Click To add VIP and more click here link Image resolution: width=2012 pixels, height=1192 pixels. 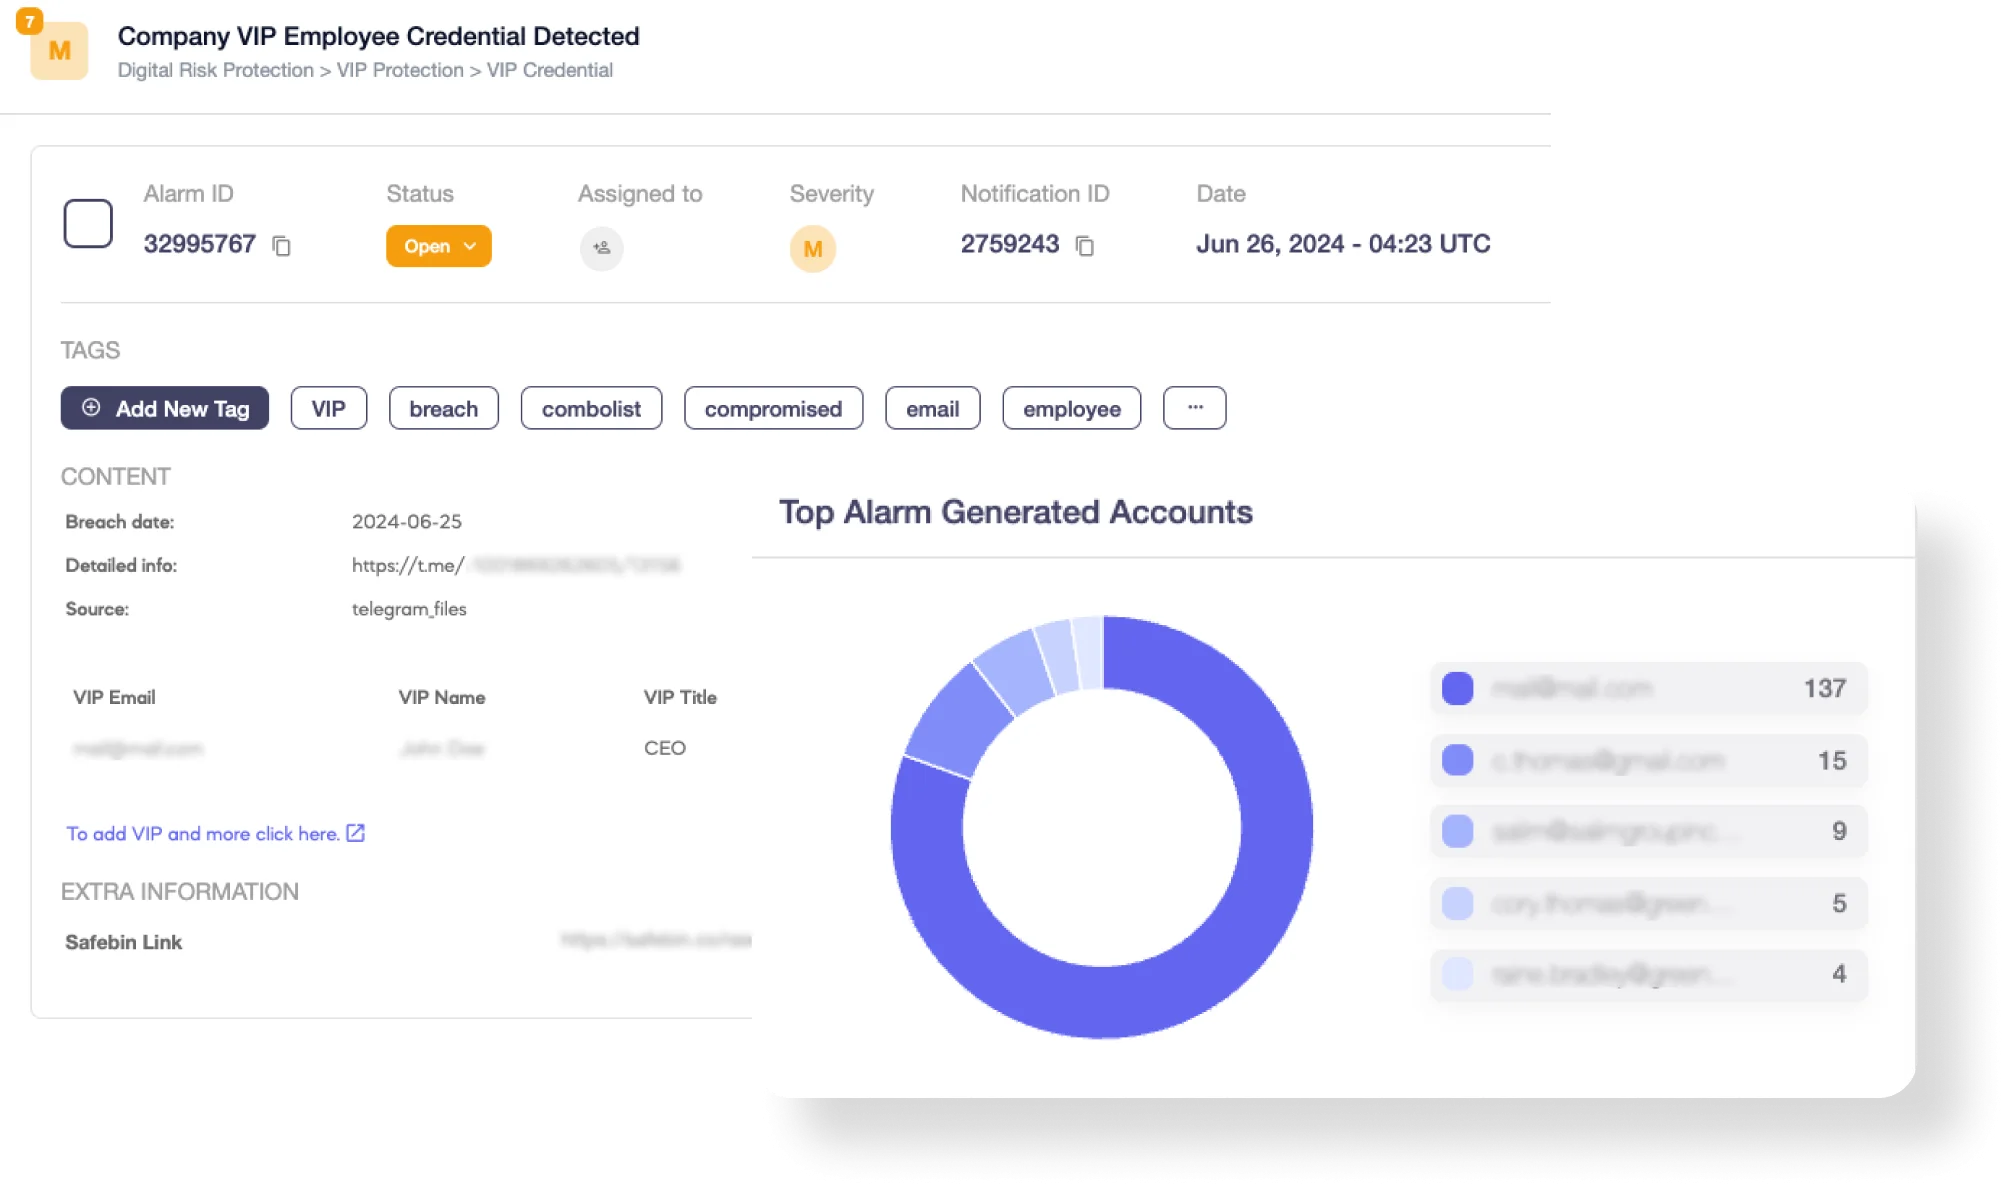216,834
